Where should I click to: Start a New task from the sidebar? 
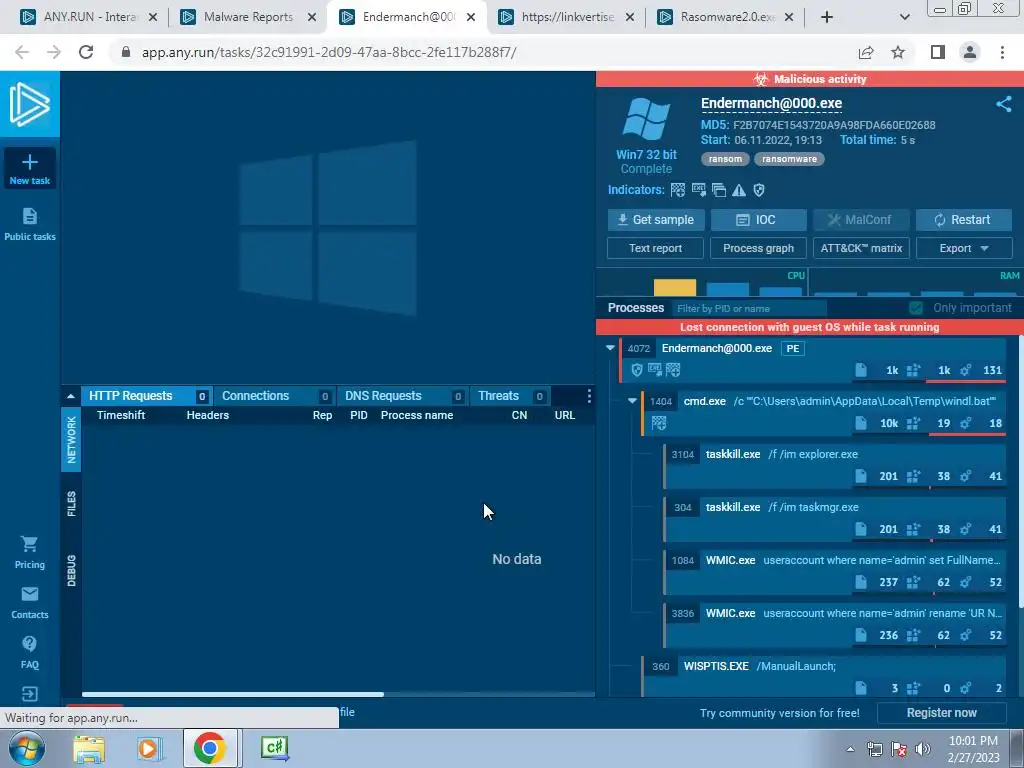tap(29, 168)
